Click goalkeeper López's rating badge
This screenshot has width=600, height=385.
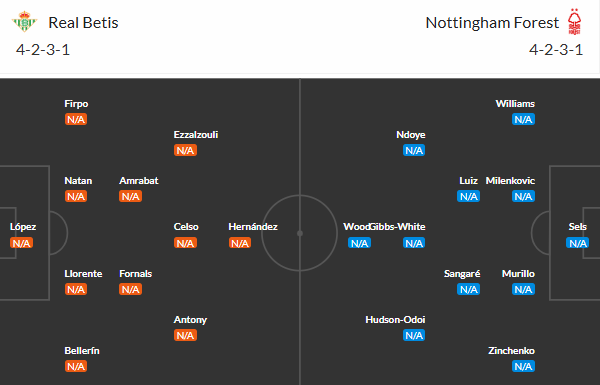click(21, 243)
